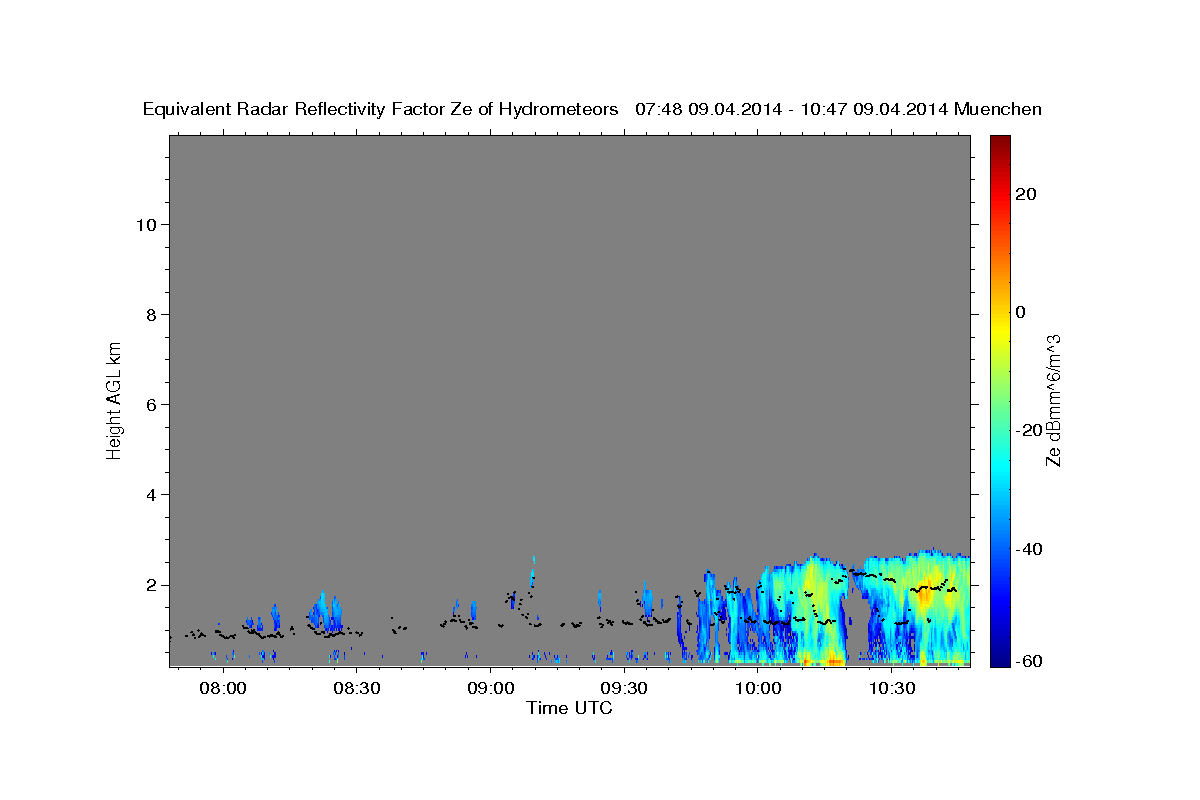1200x800 pixels.
Task: Click the colorbar tick label 20
Action: (x=1025, y=194)
